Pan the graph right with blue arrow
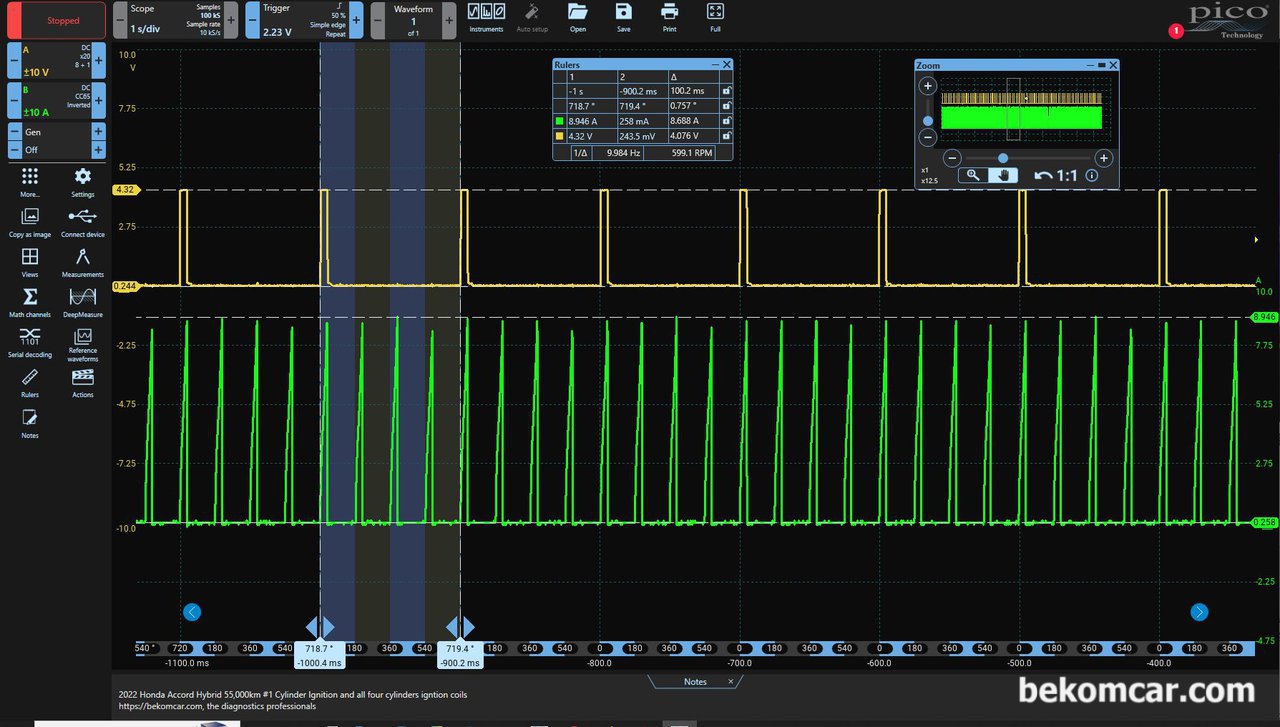The height and width of the screenshot is (727, 1280). pos(1199,612)
